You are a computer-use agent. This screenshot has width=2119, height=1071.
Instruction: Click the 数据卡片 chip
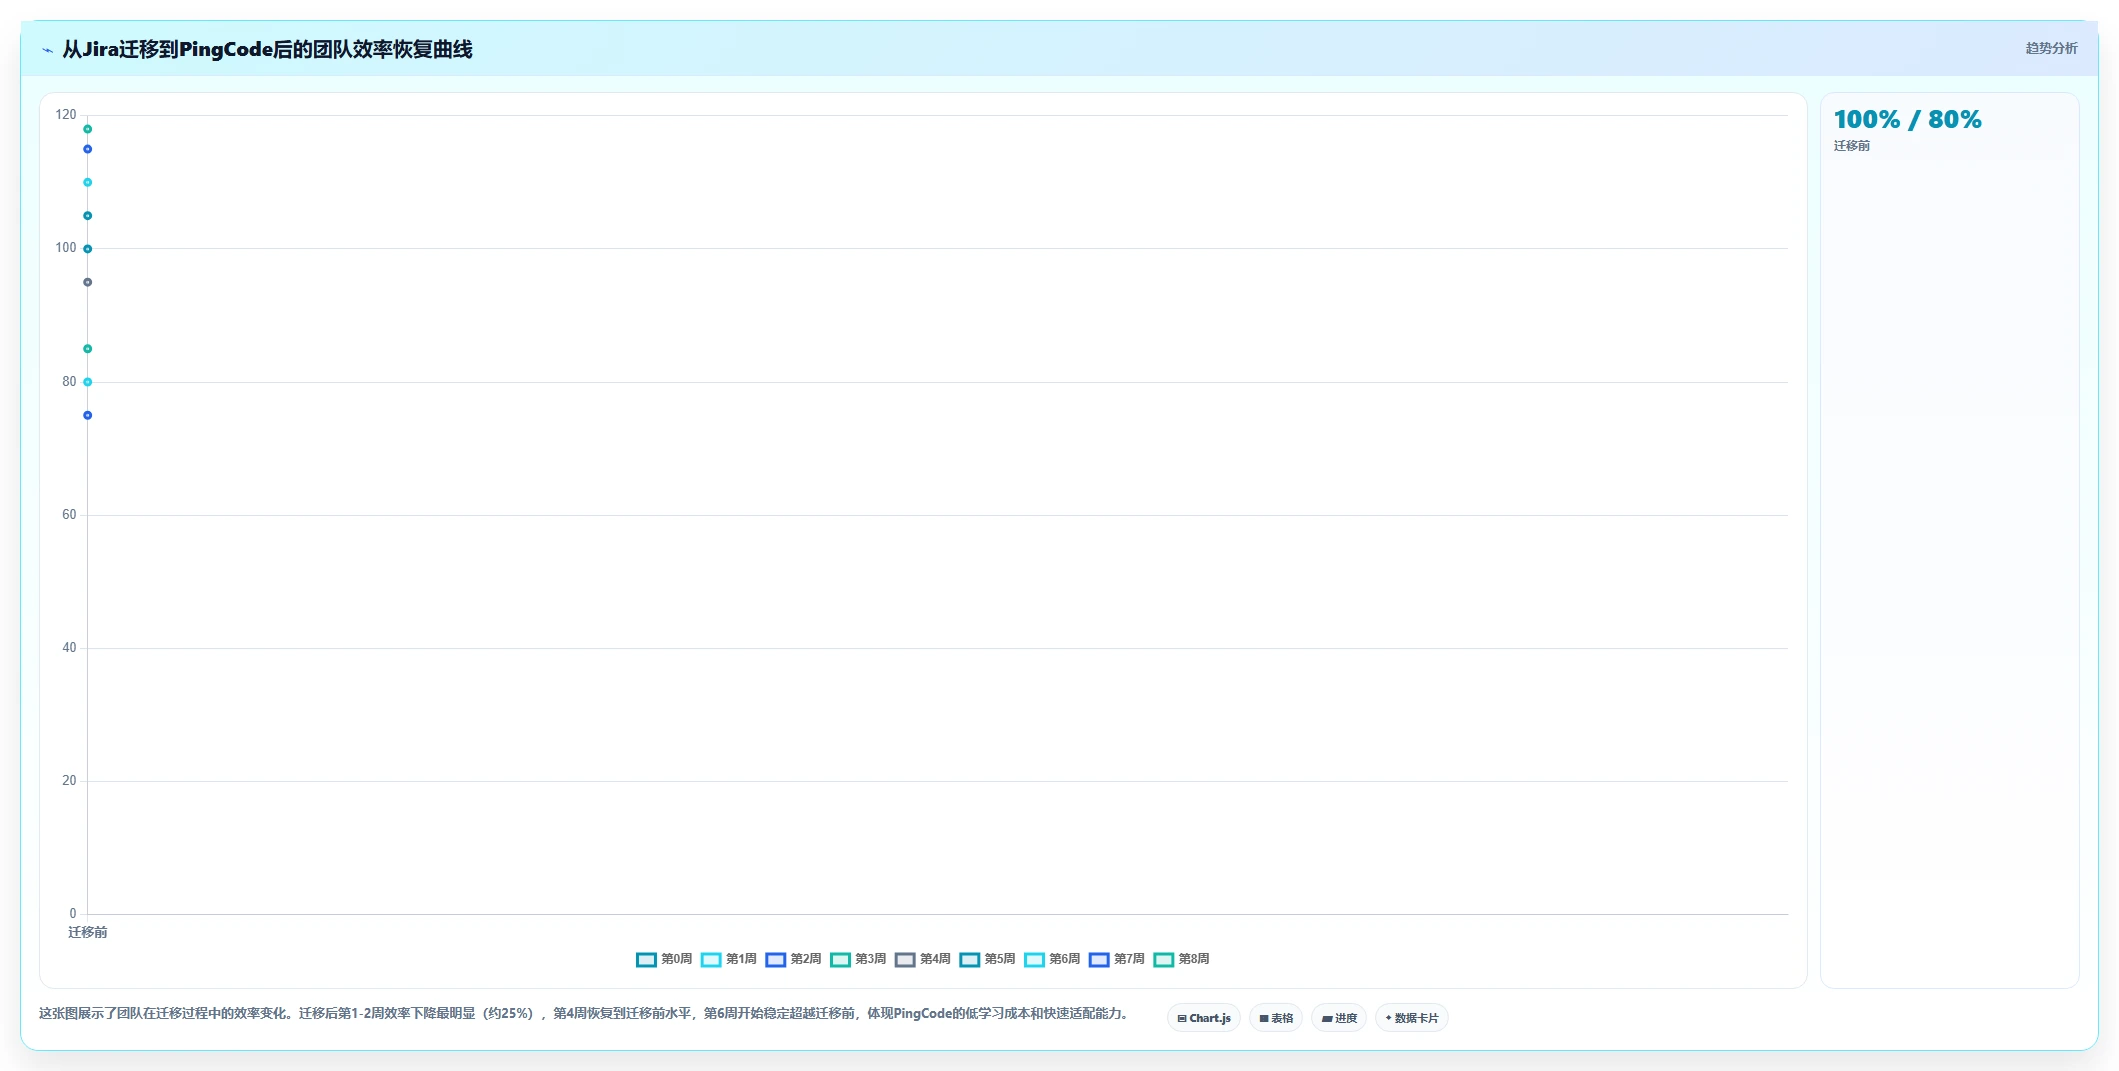click(1412, 1018)
